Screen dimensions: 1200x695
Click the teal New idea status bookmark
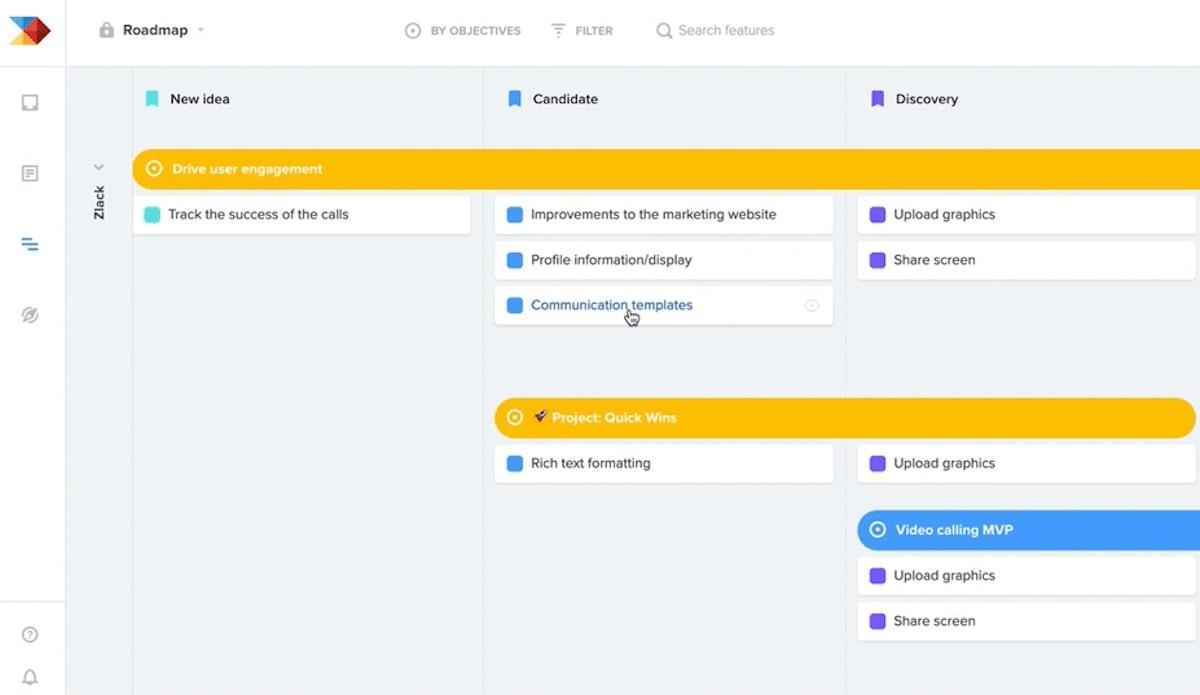[152, 99]
